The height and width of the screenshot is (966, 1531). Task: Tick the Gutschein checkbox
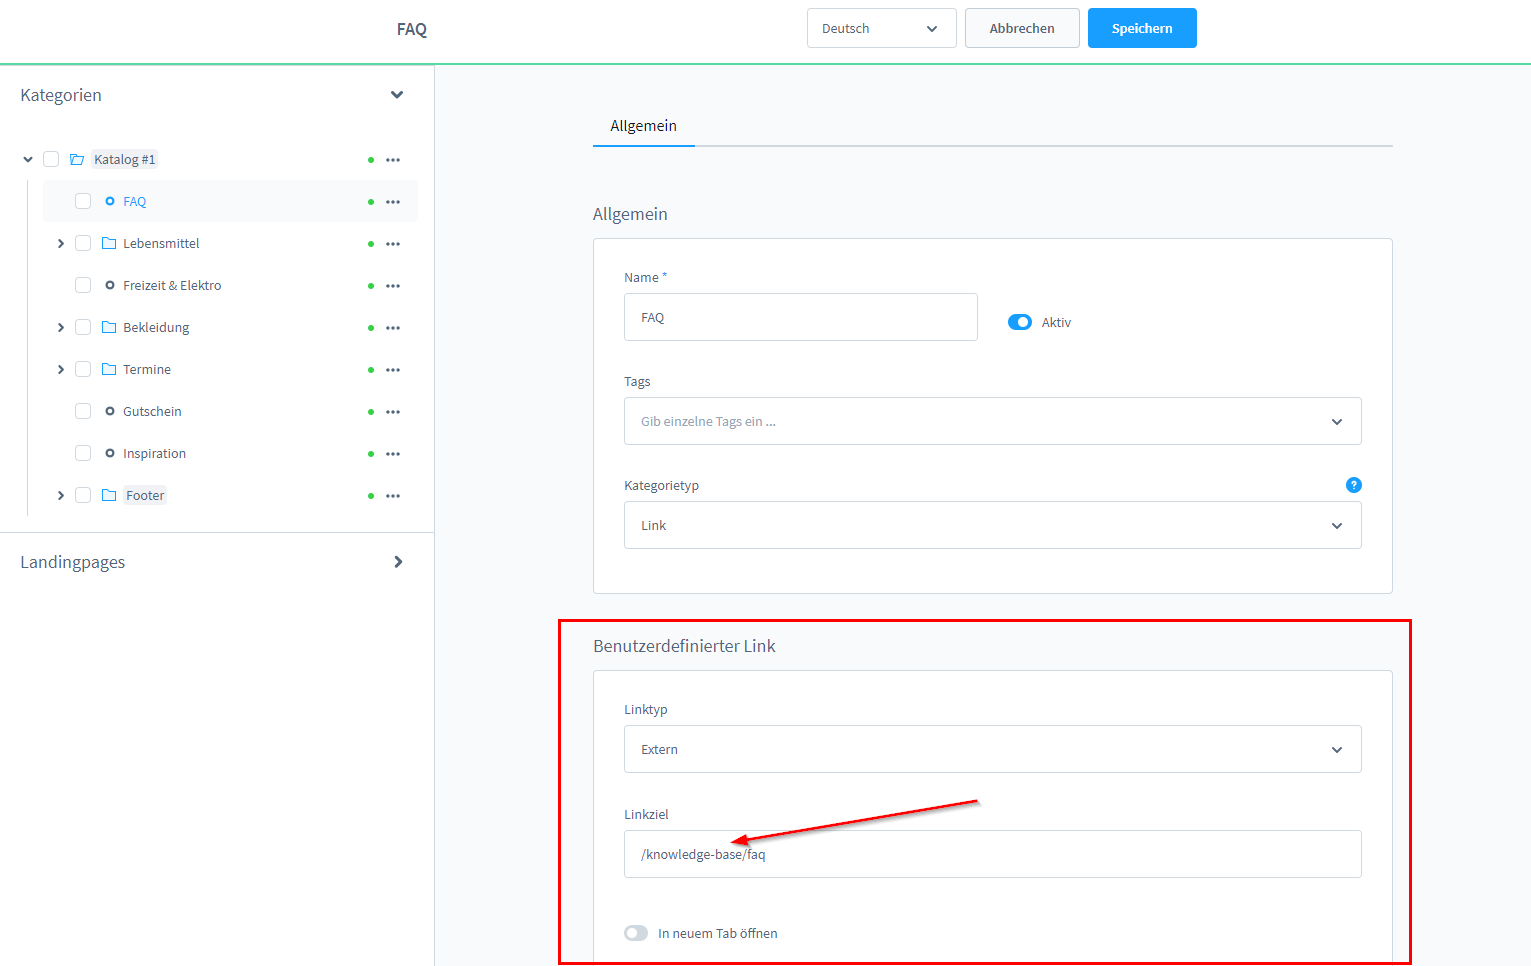tap(83, 411)
